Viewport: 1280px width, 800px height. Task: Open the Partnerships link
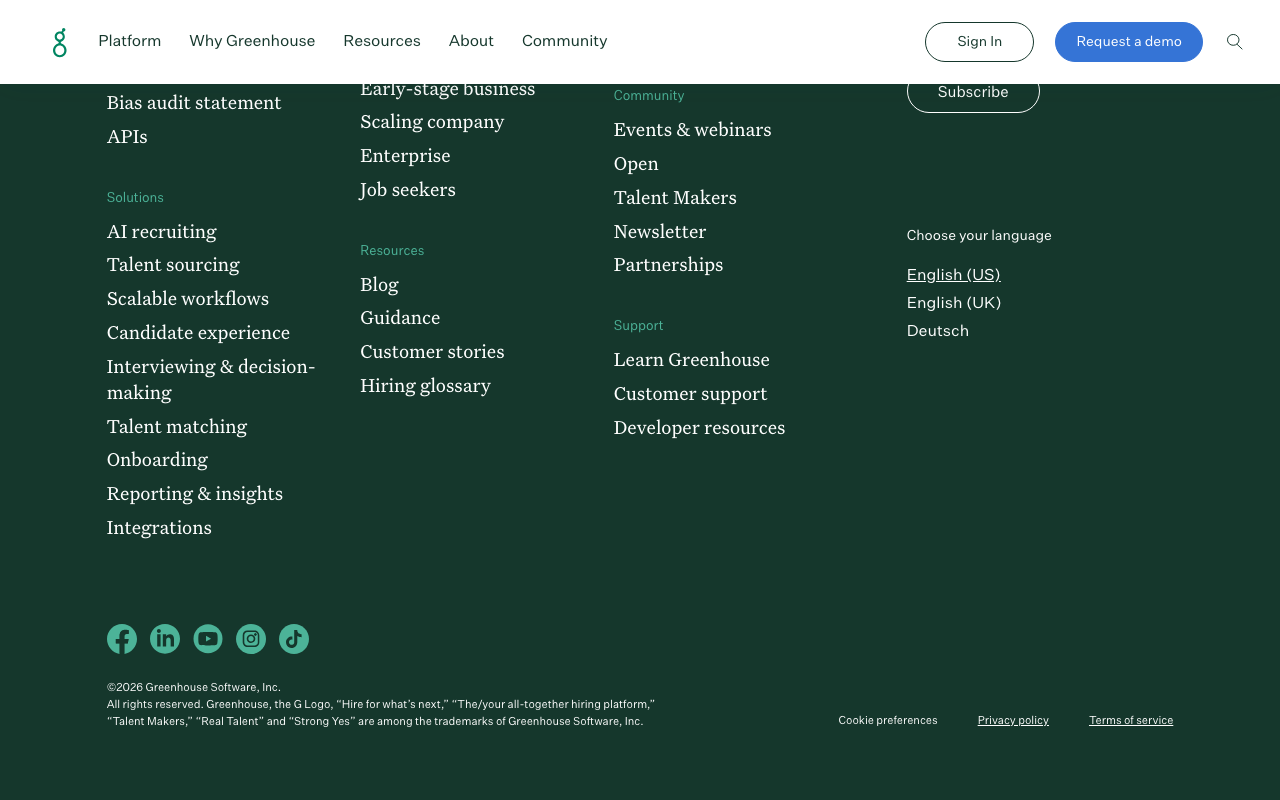click(668, 265)
